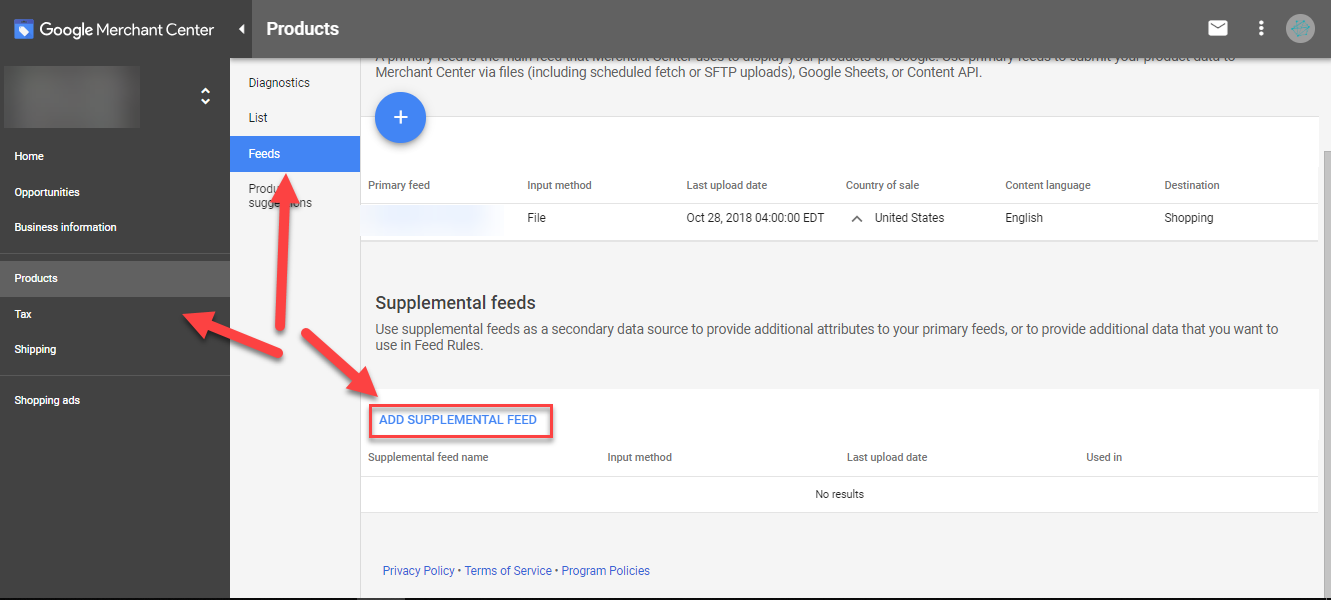Image resolution: width=1331 pixels, height=600 pixels.
Task: Switch to the List tab
Action: 258,118
